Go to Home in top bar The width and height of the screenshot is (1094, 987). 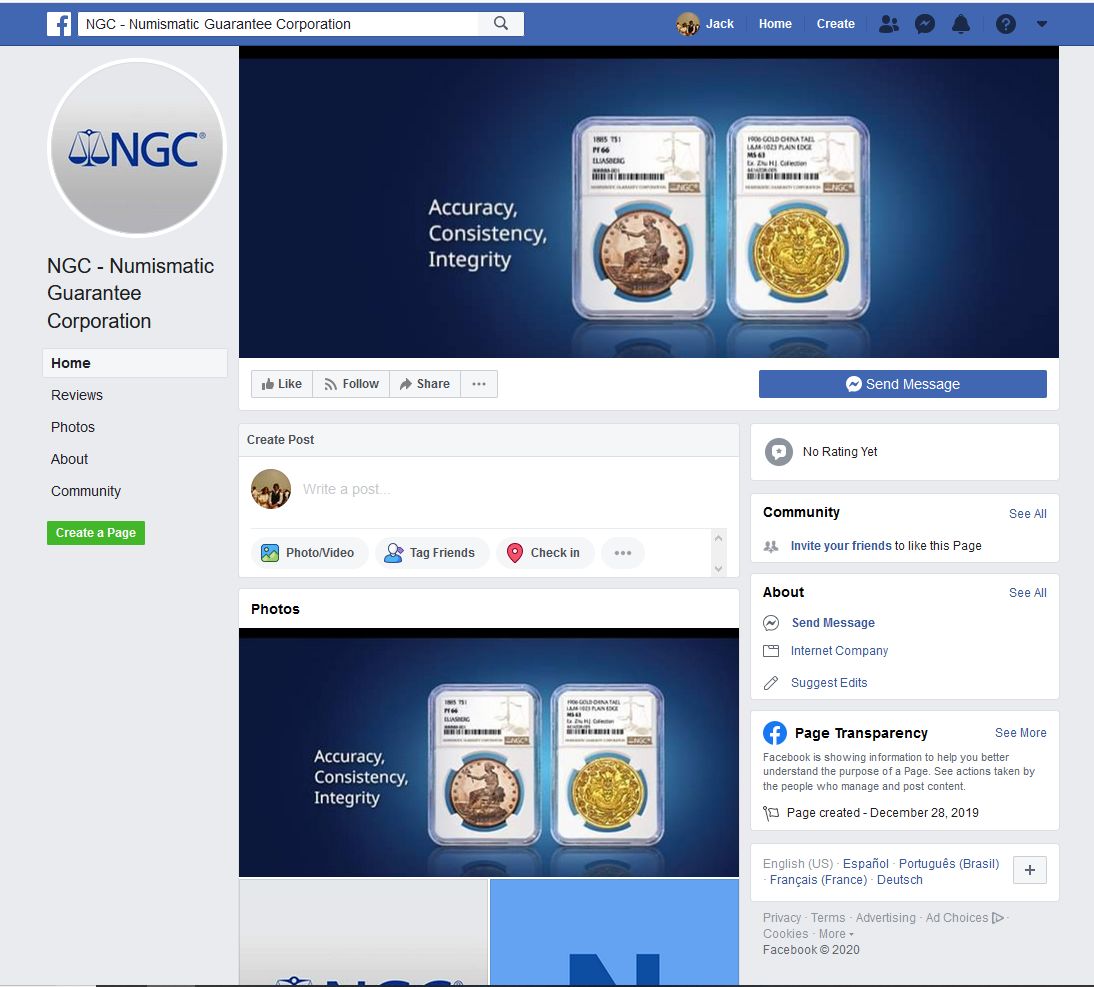(x=775, y=24)
